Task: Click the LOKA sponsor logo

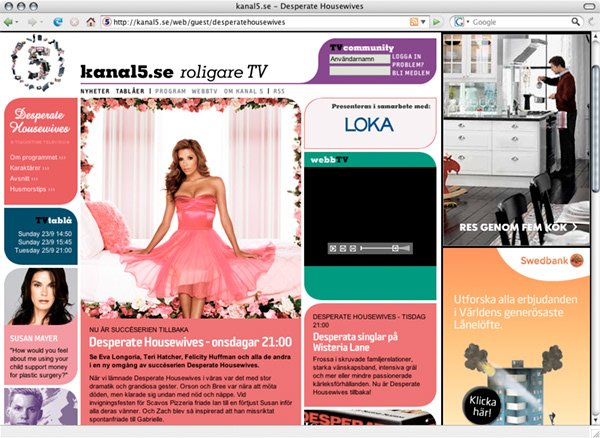Action: pos(369,125)
